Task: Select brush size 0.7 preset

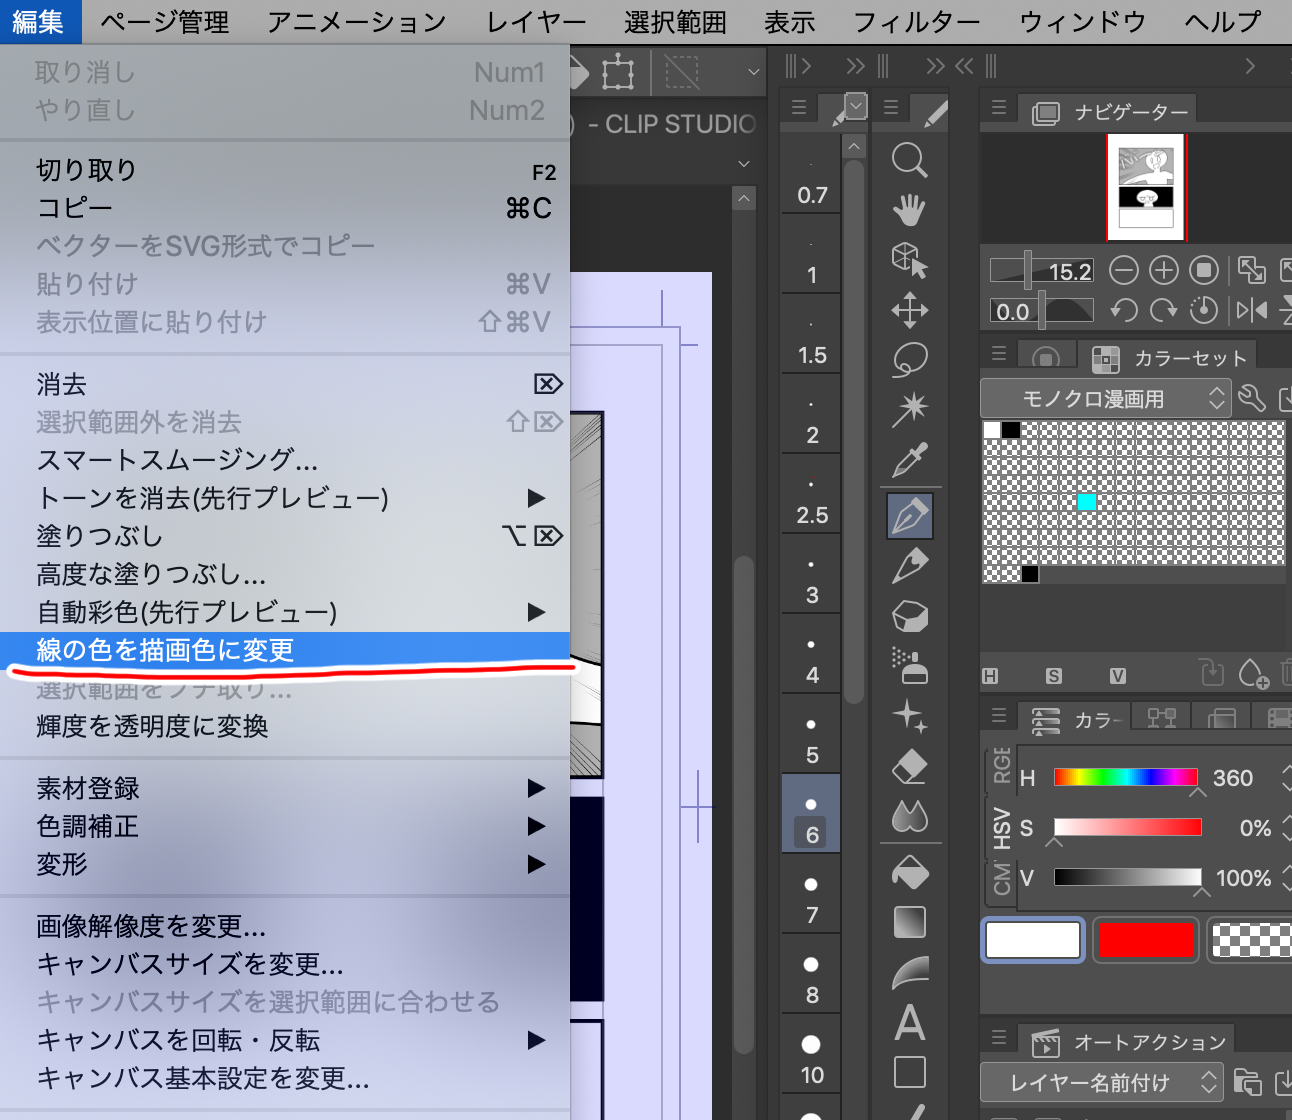Action: click(811, 174)
